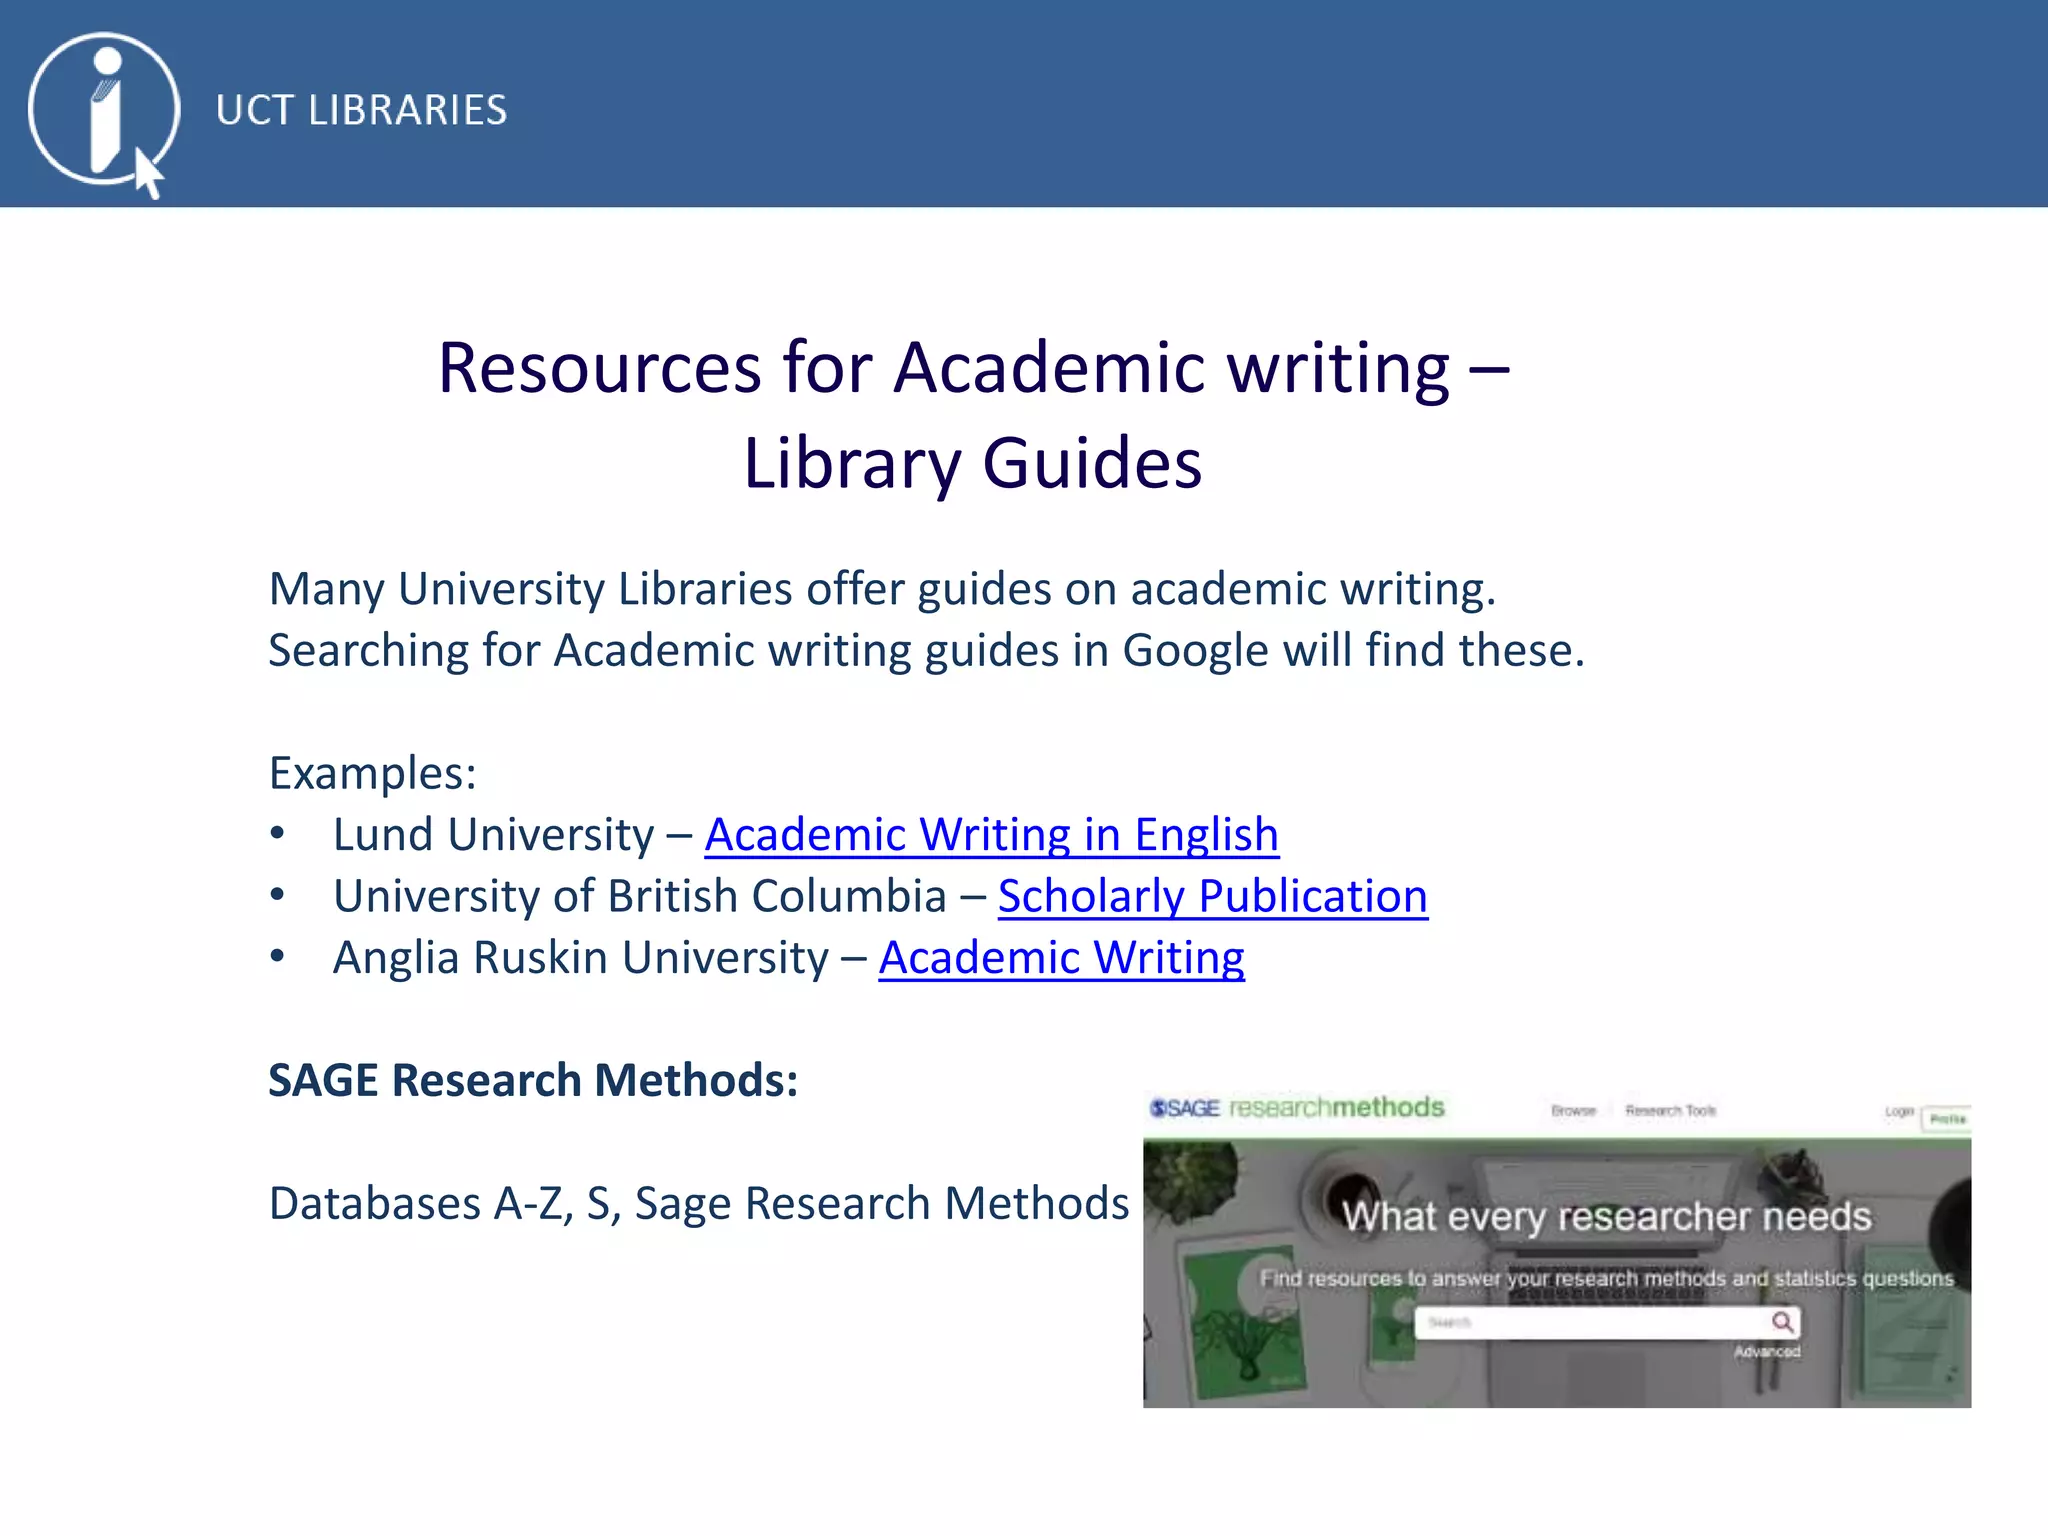
Task: Click the 'Examples:' label
Action: pyautogui.click(x=372, y=773)
